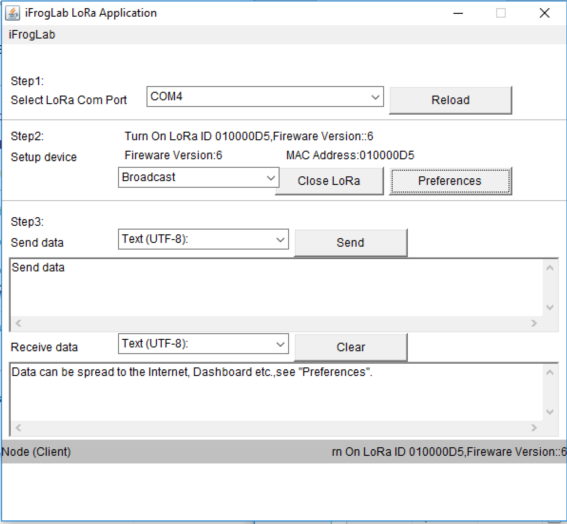The height and width of the screenshot is (524, 567).
Task: Open the Receive data format dropdown
Action: pos(203,344)
